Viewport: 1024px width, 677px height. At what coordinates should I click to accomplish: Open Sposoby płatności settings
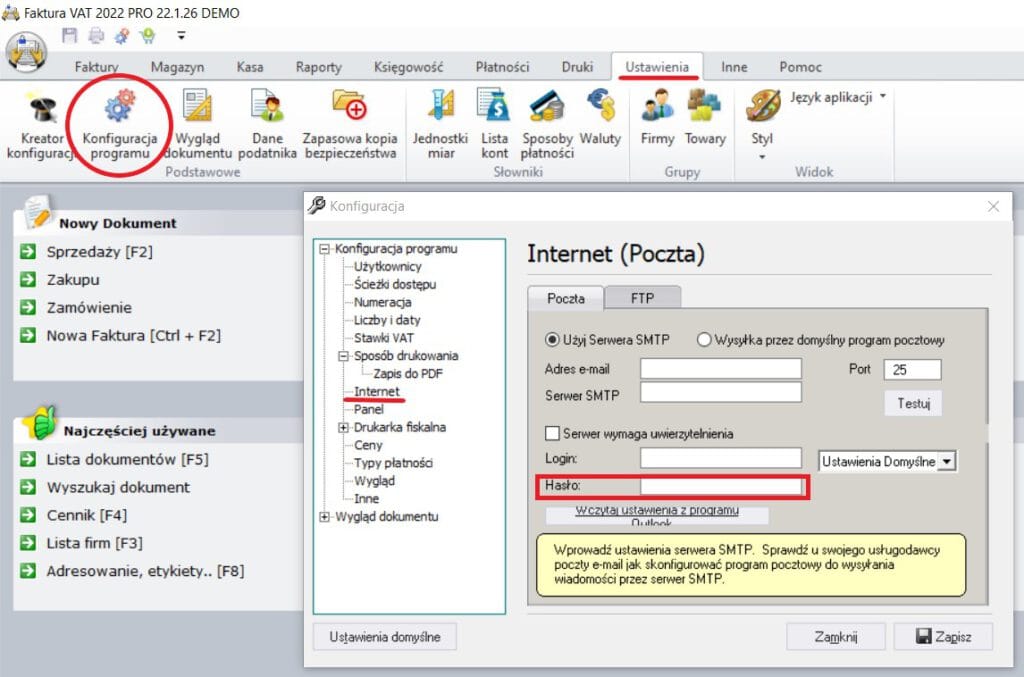click(548, 120)
